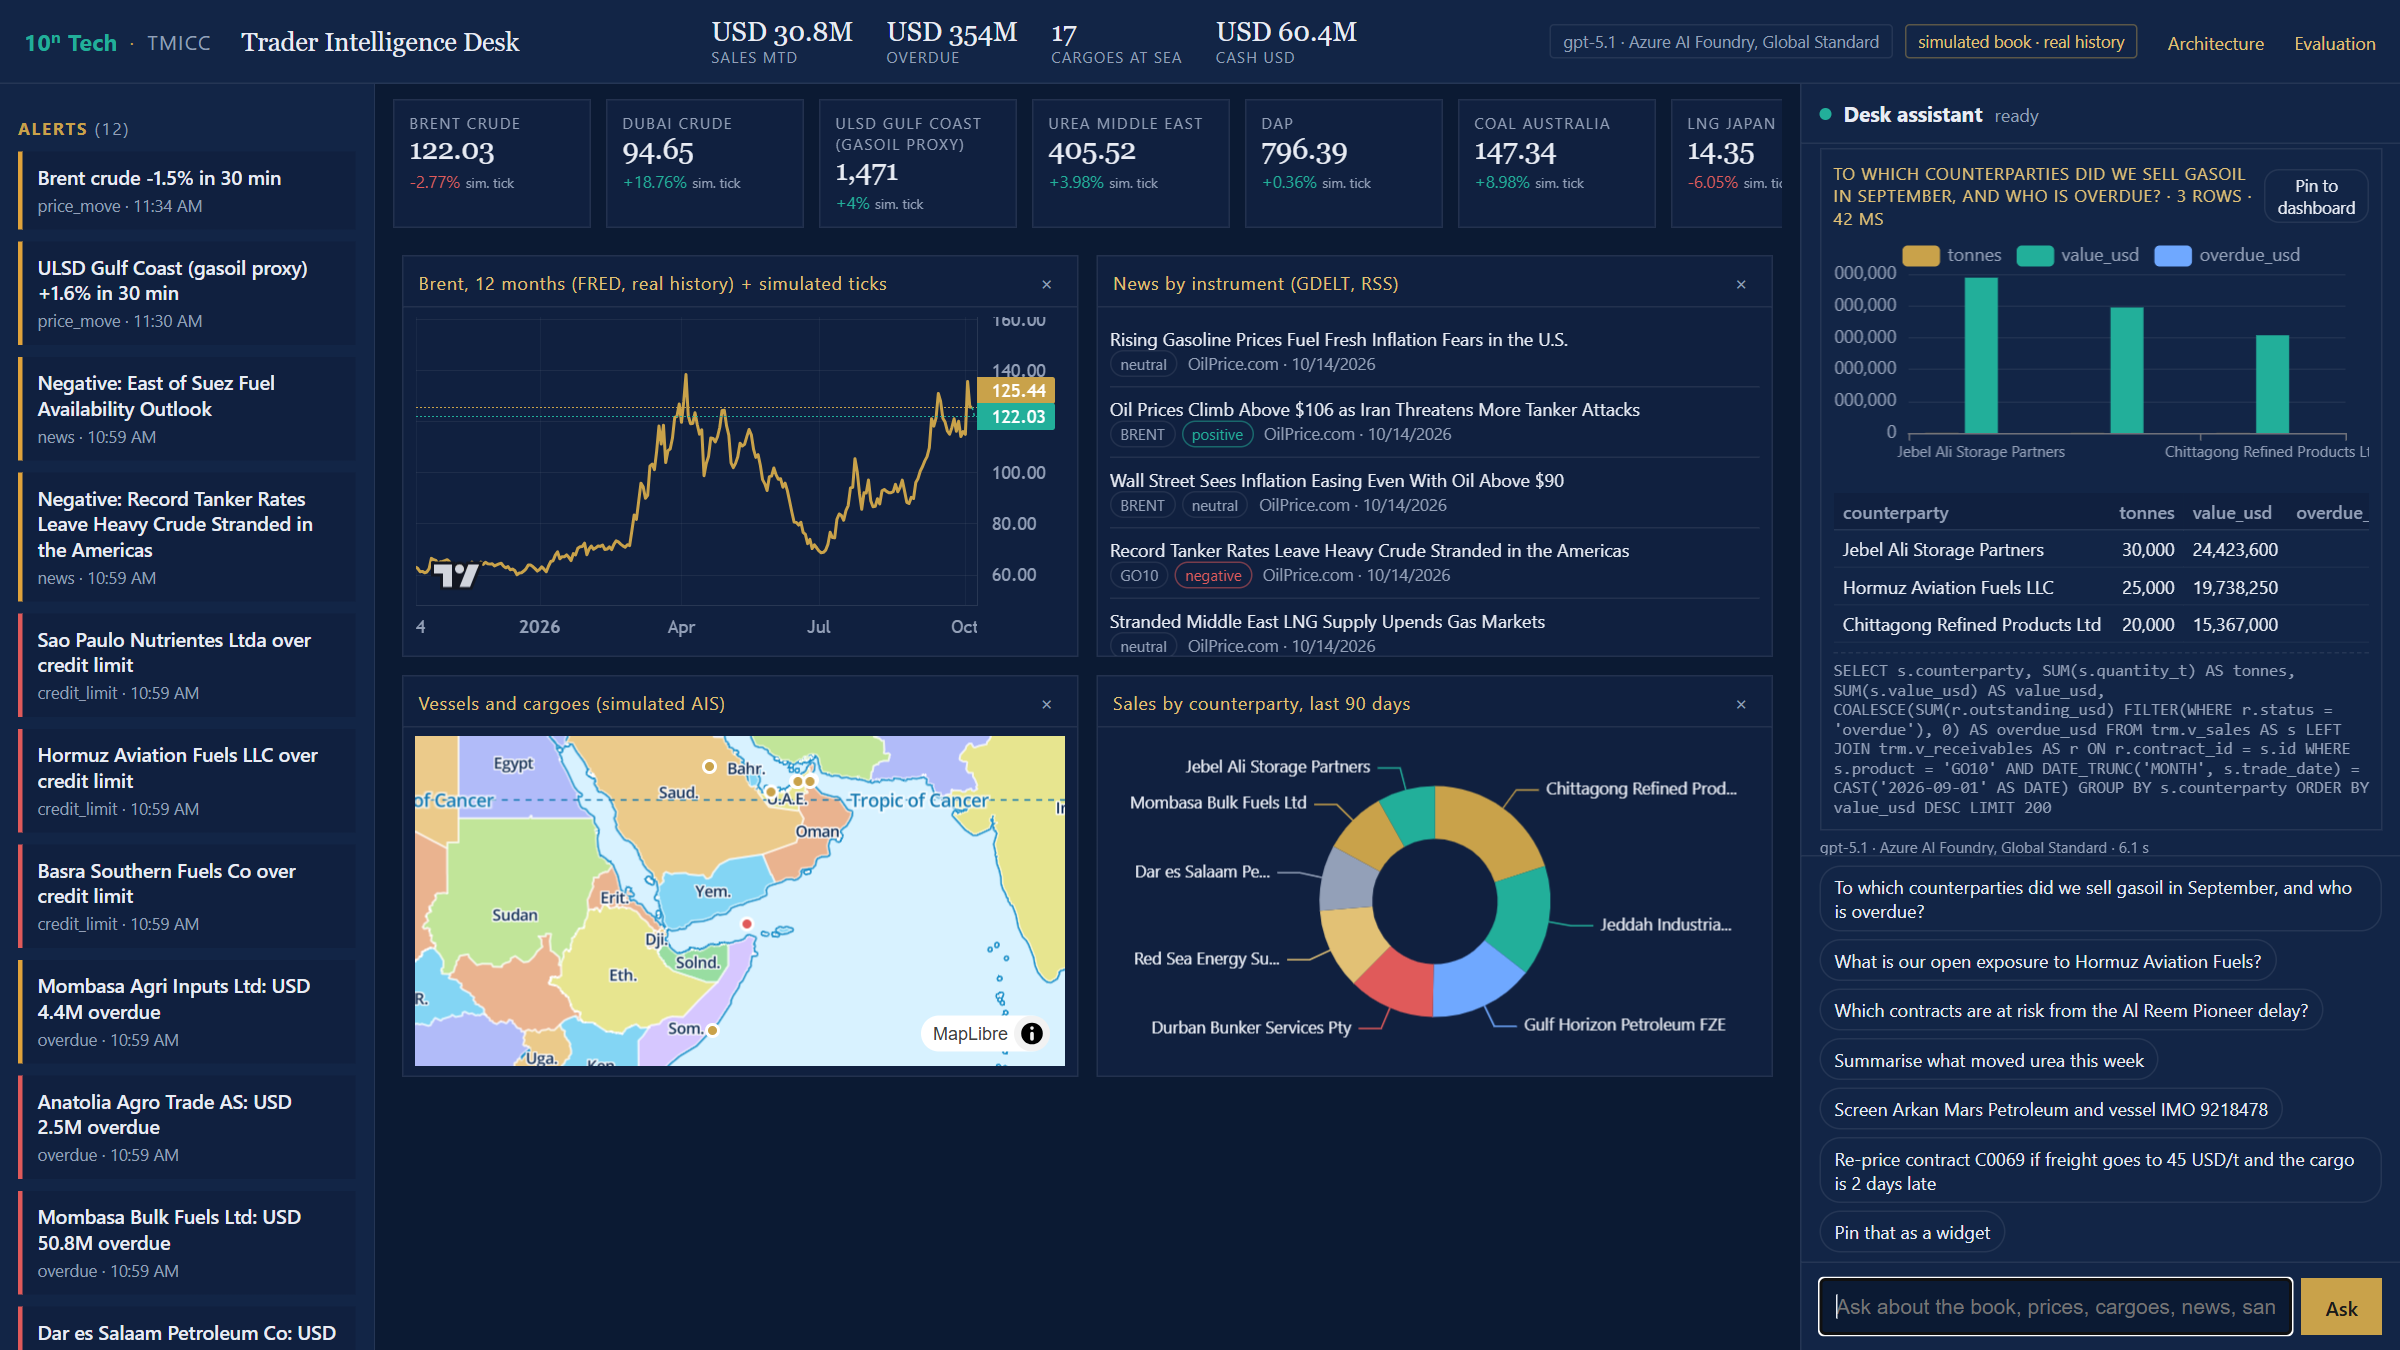The height and width of the screenshot is (1350, 2400).
Task: Click the Urea Middle East price card
Action: 1130,163
